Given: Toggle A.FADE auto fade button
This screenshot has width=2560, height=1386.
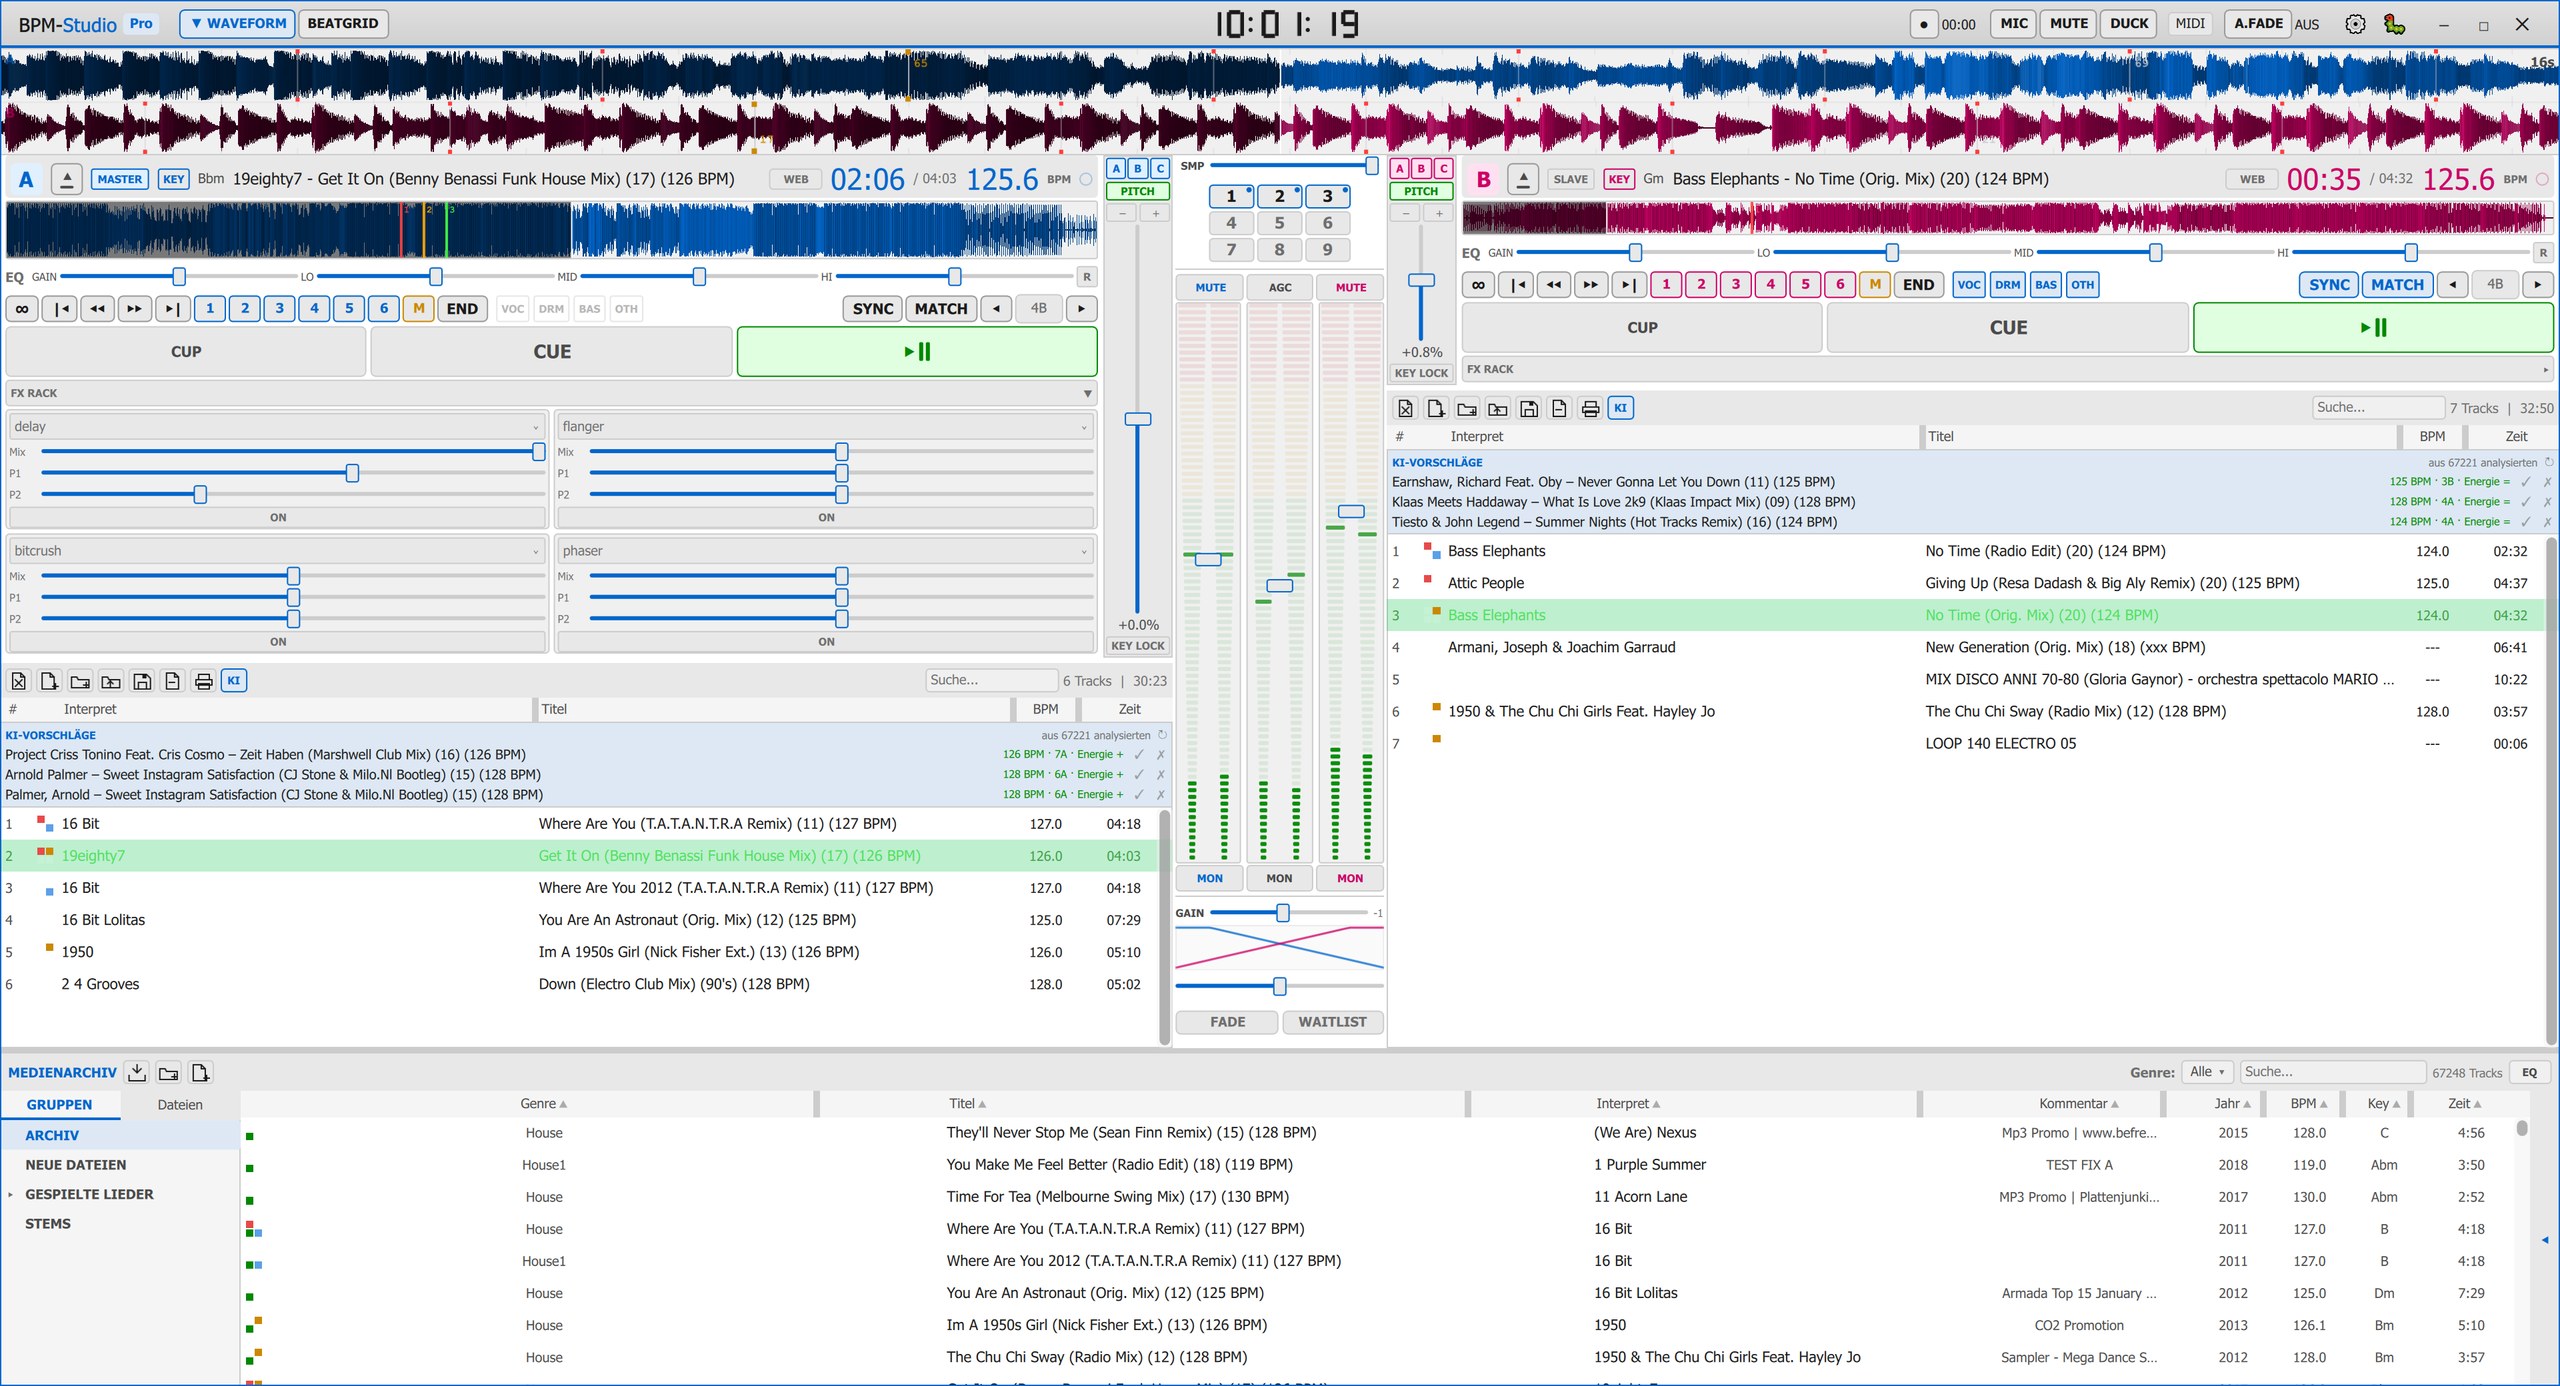Looking at the screenshot, I should 2258,23.
